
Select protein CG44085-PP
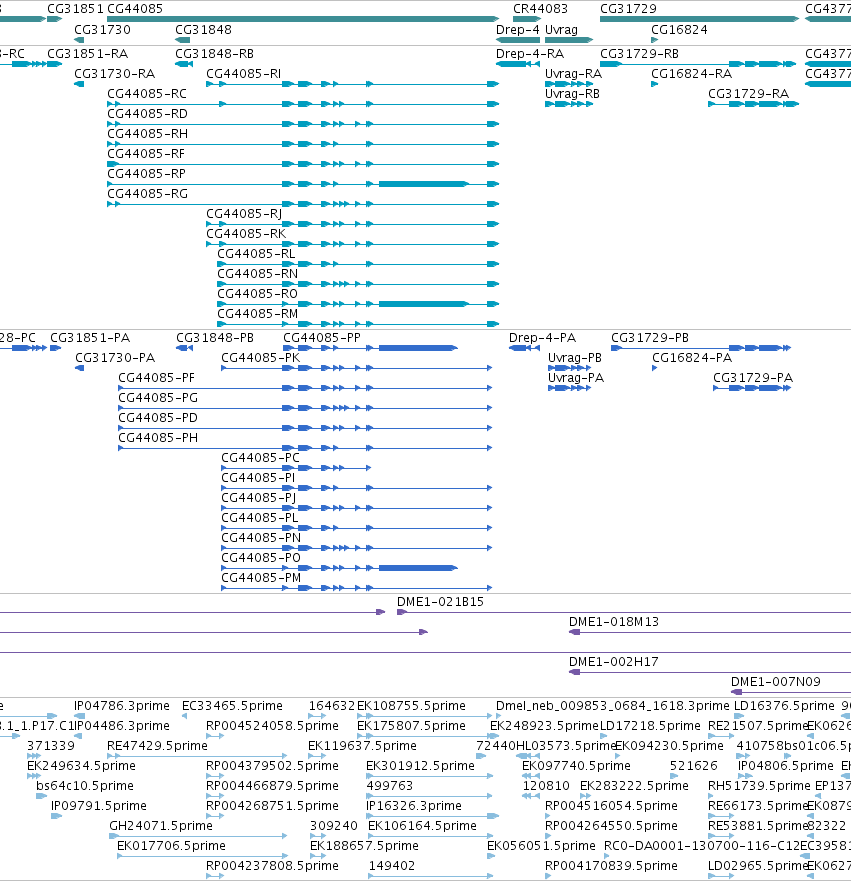click(x=322, y=338)
